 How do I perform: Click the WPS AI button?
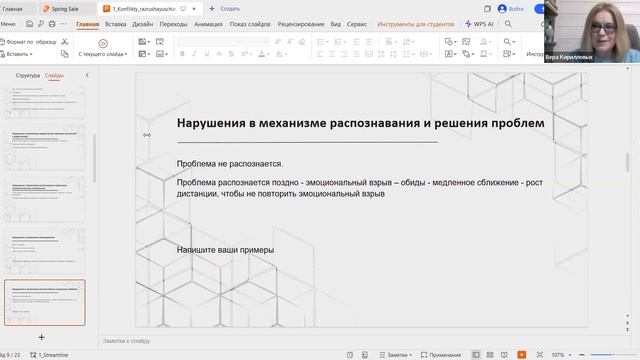point(480,24)
